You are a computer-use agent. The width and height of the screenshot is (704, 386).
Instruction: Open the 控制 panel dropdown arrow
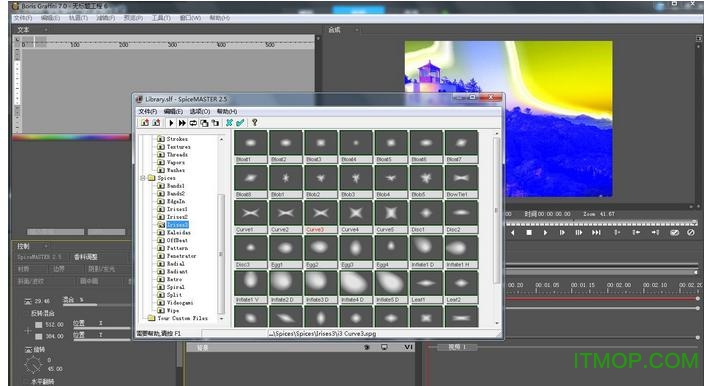[45, 246]
